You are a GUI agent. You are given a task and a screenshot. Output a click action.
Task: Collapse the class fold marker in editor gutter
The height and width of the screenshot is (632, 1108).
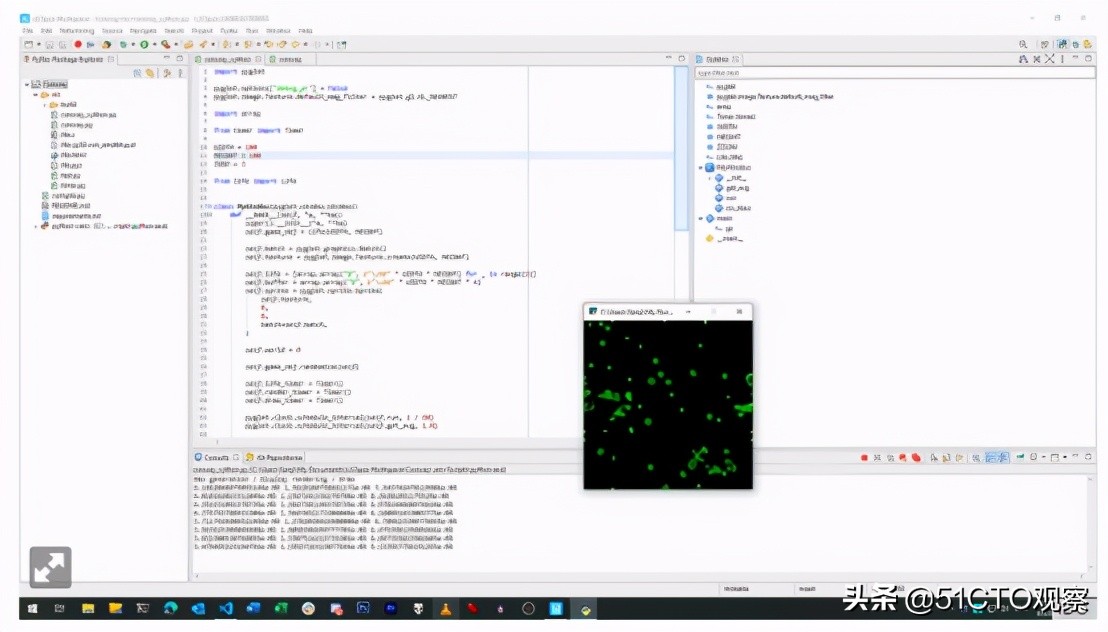[x=208, y=206]
